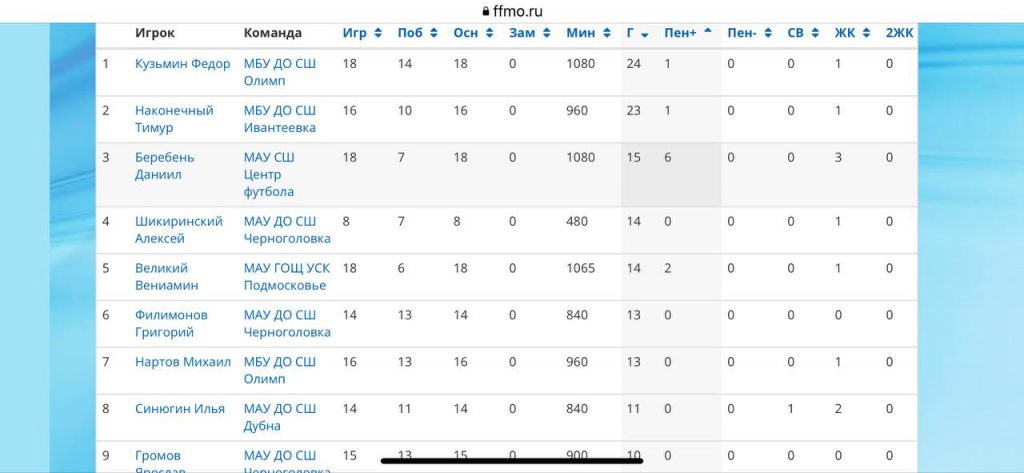Sort by ЖК column sort icon
Viewport: 1024px width, 473px height.
point(866,33)
